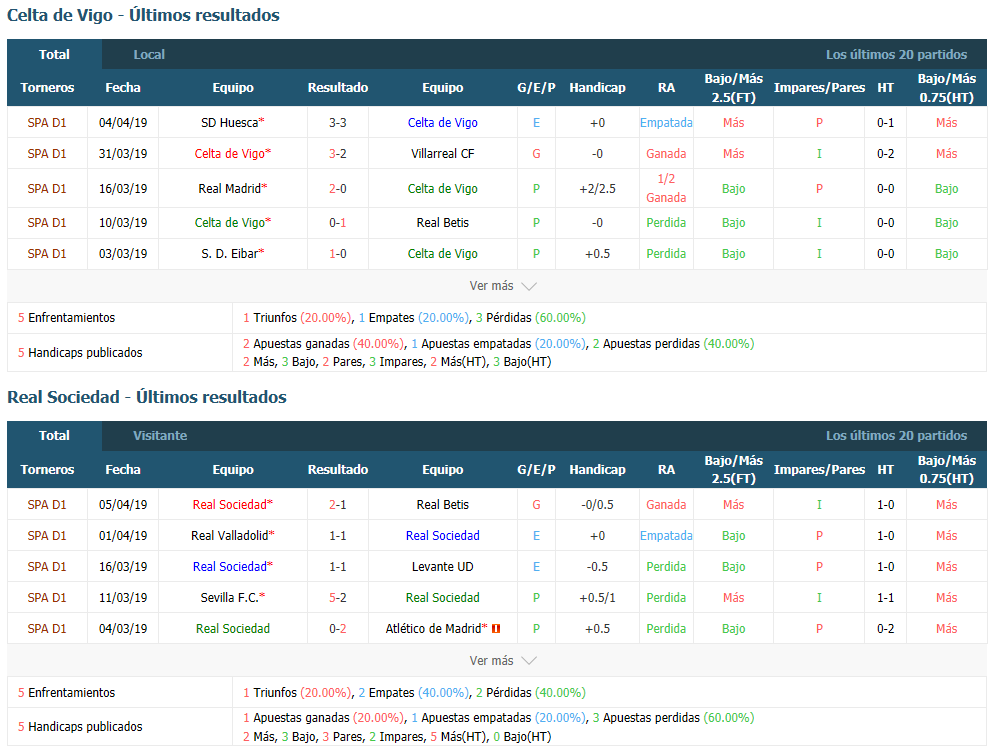Click the handicap value '+0.5/1'

597,598
